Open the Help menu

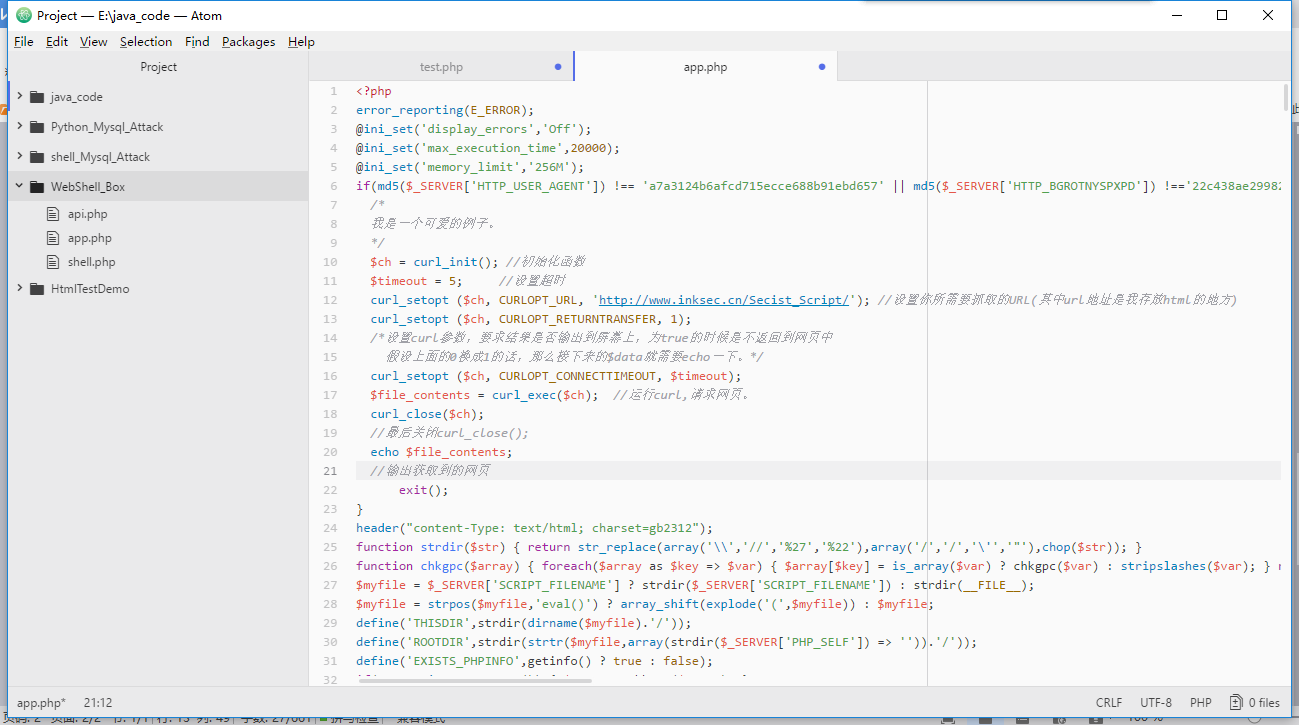301,42
